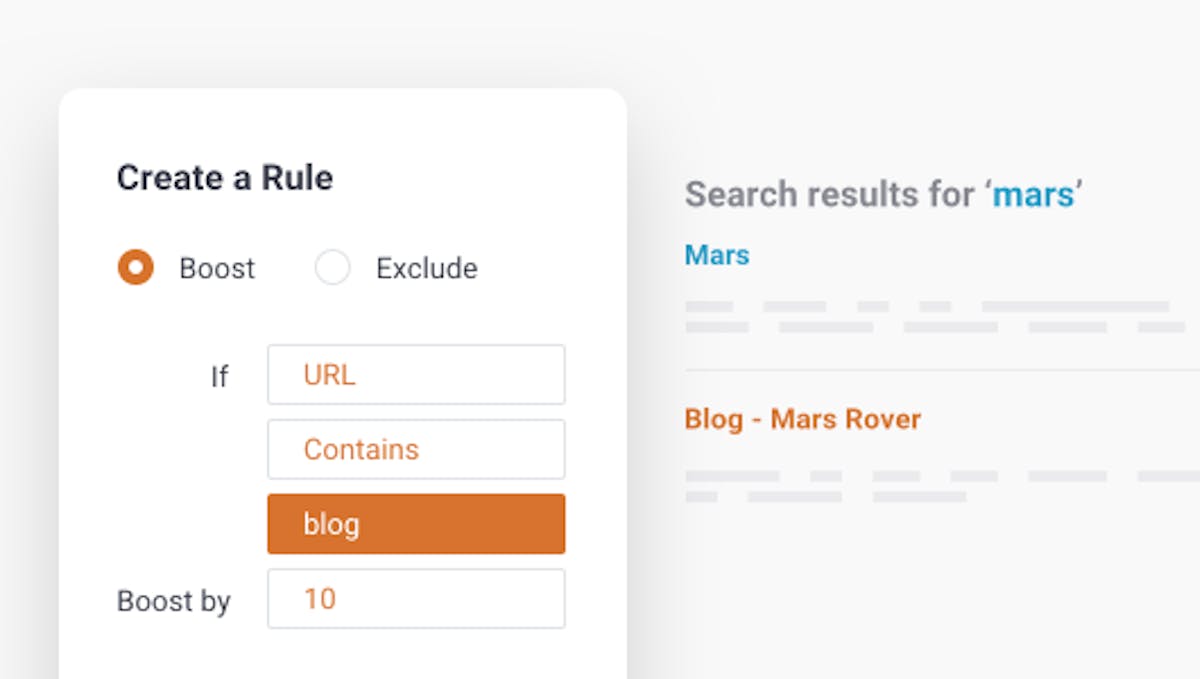Click the "If" condition label
This screenshot has height=679, width=1200.
click(x=220, y=377)
